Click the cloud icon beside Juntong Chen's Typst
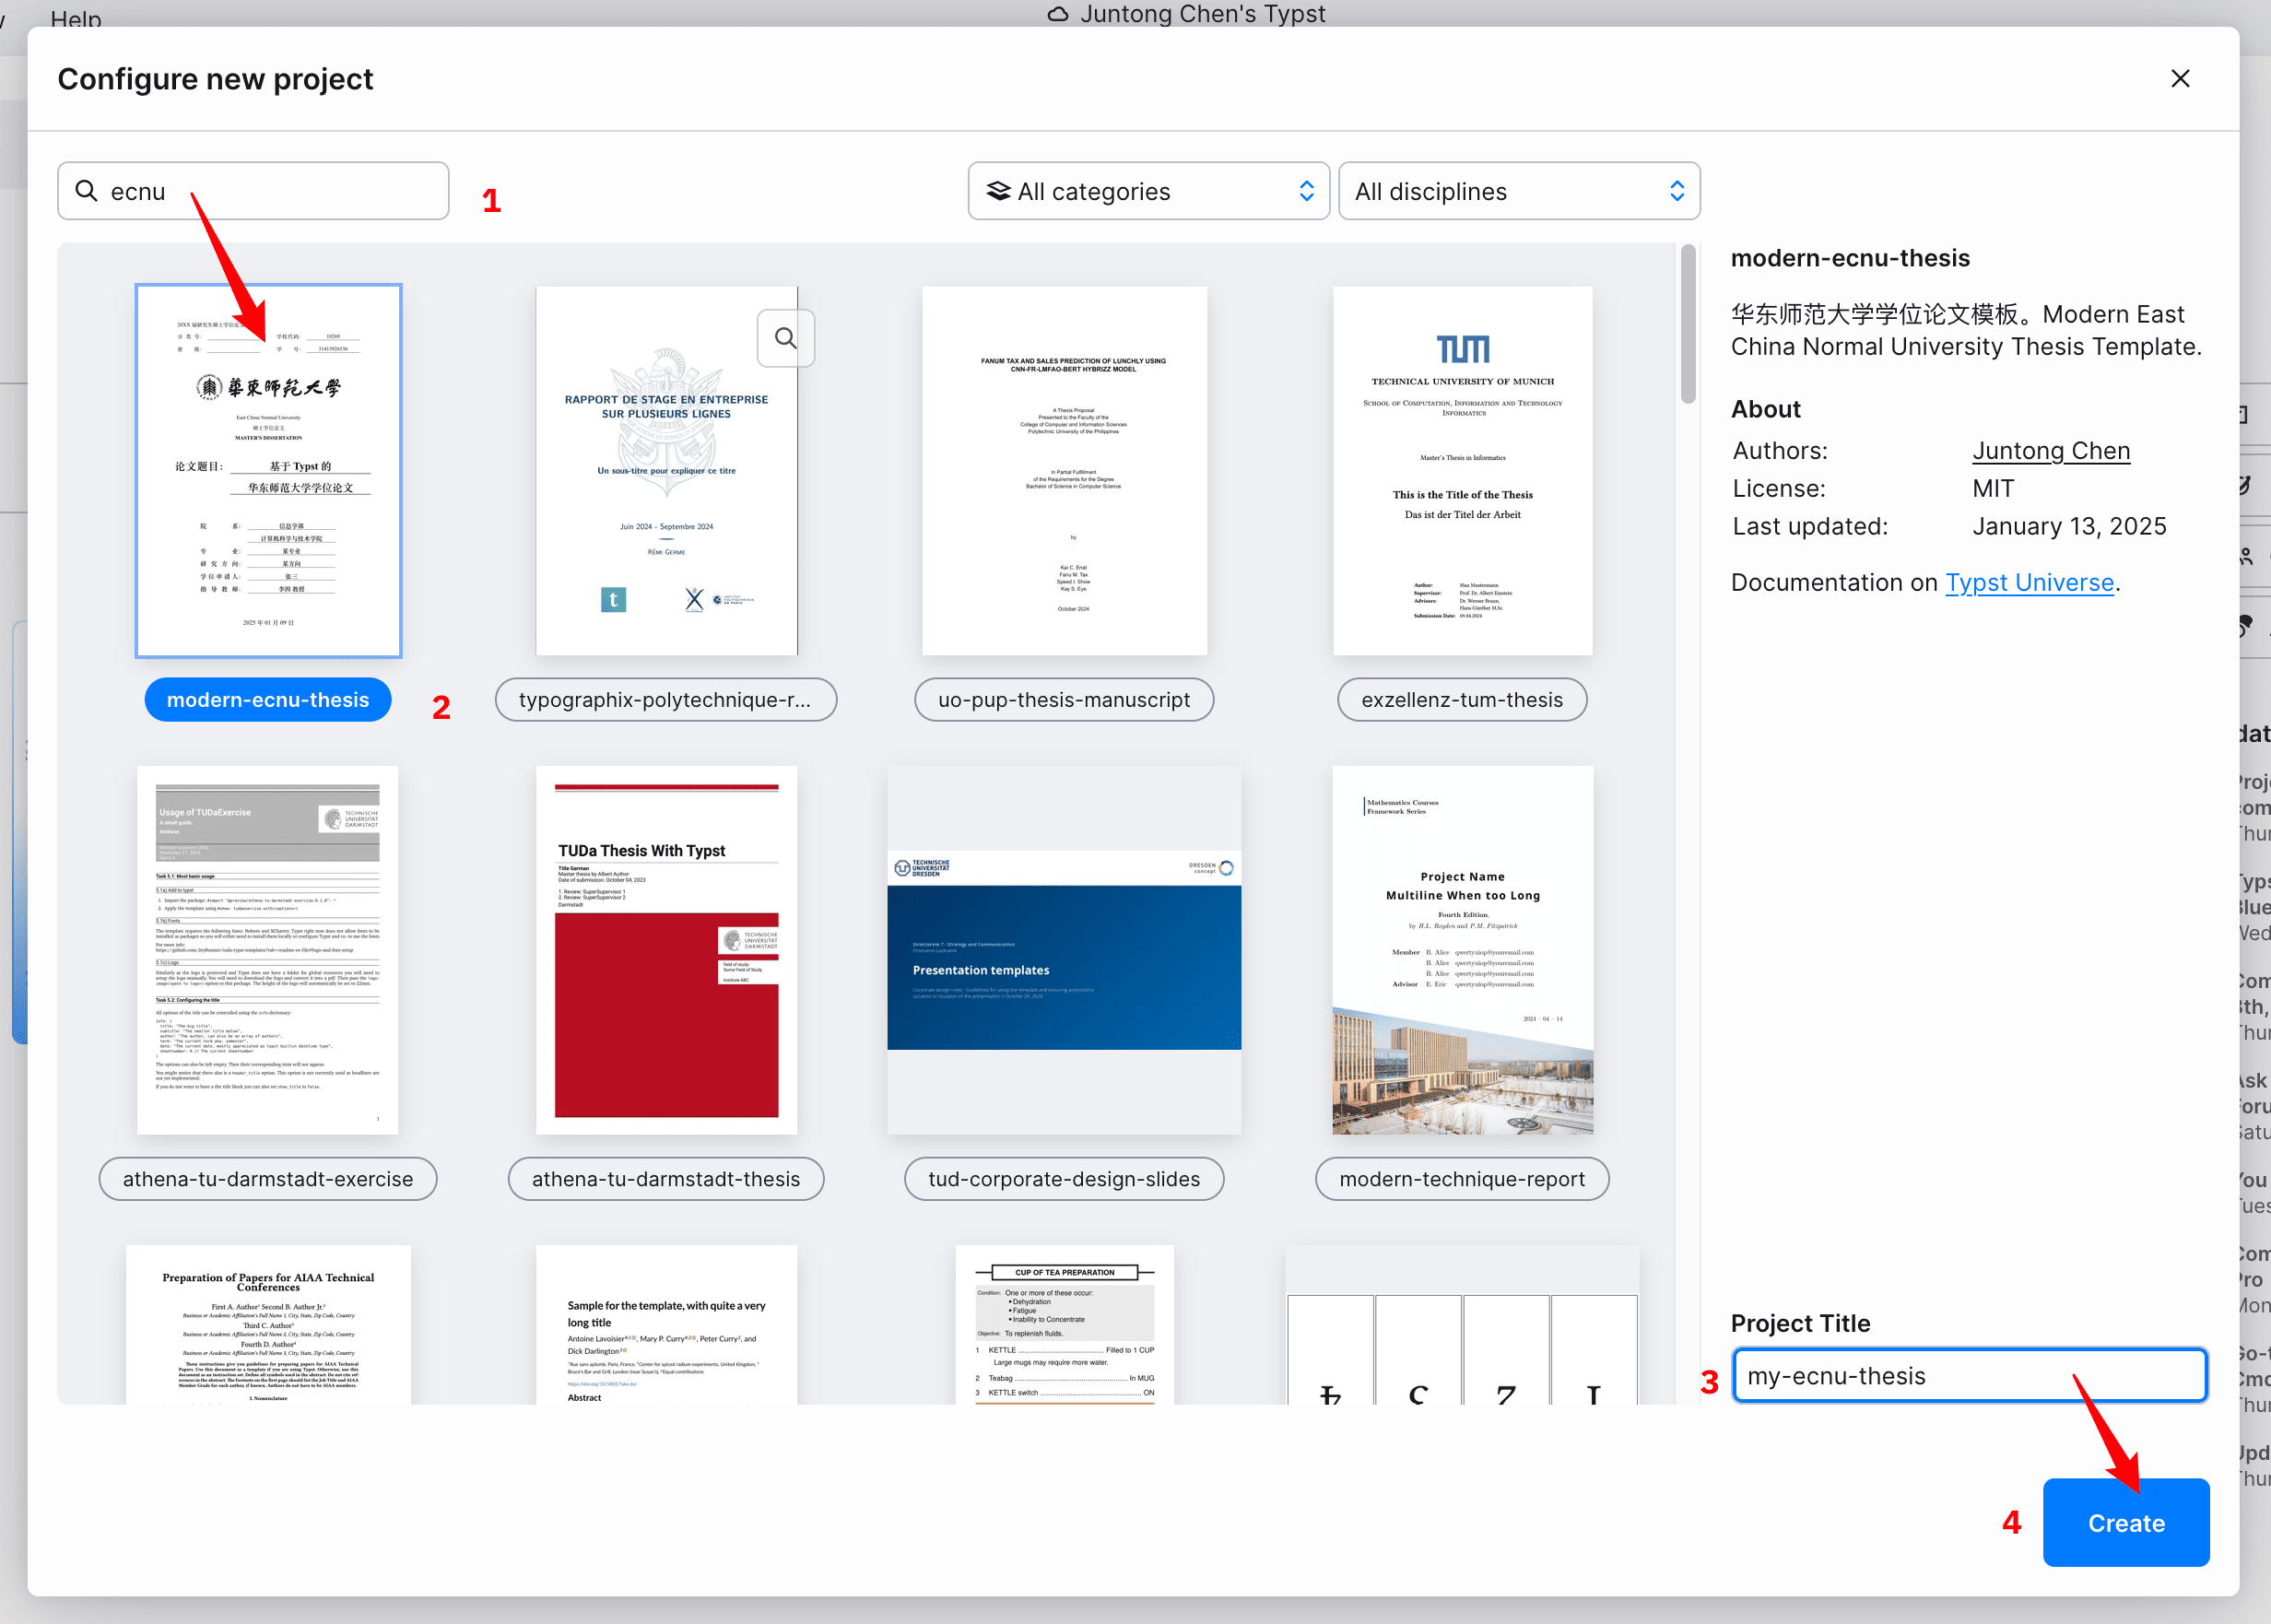Image resolution: width=2271 pixels, height=1624 pixels. [x=1058, y=14]
